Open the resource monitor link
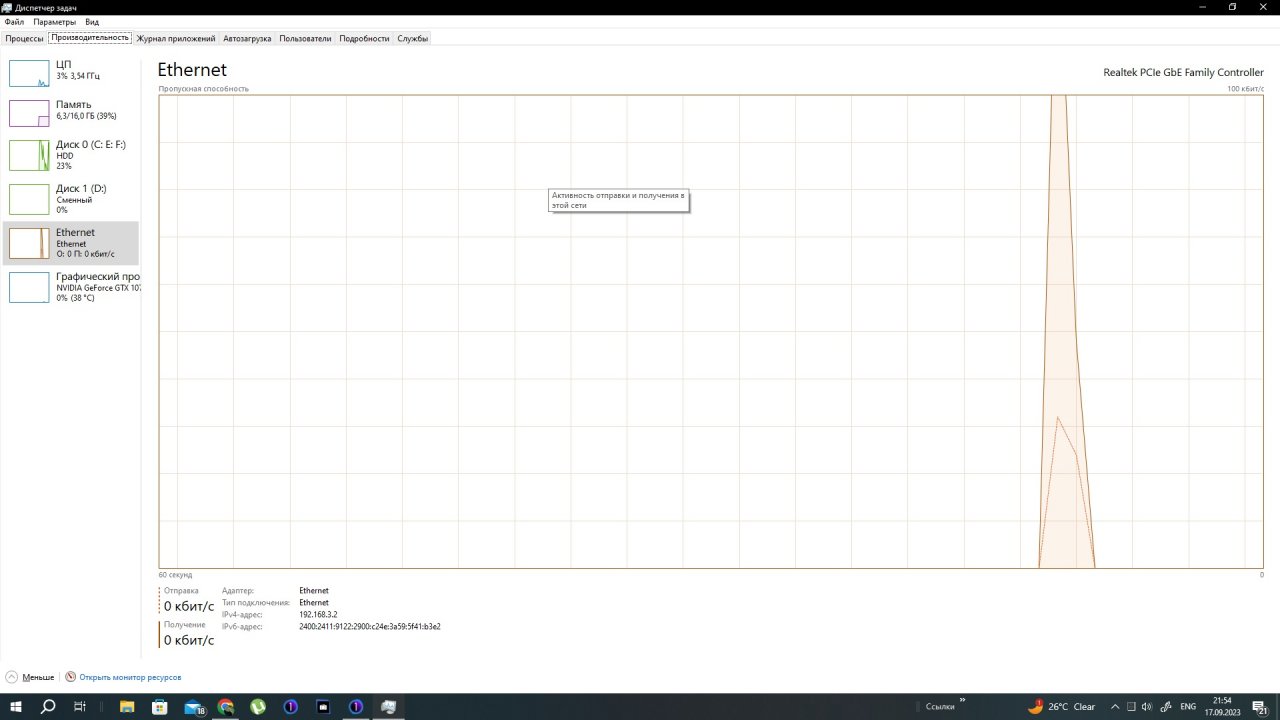This screenshot has height=720, width=1280. (x=130, y=677)
